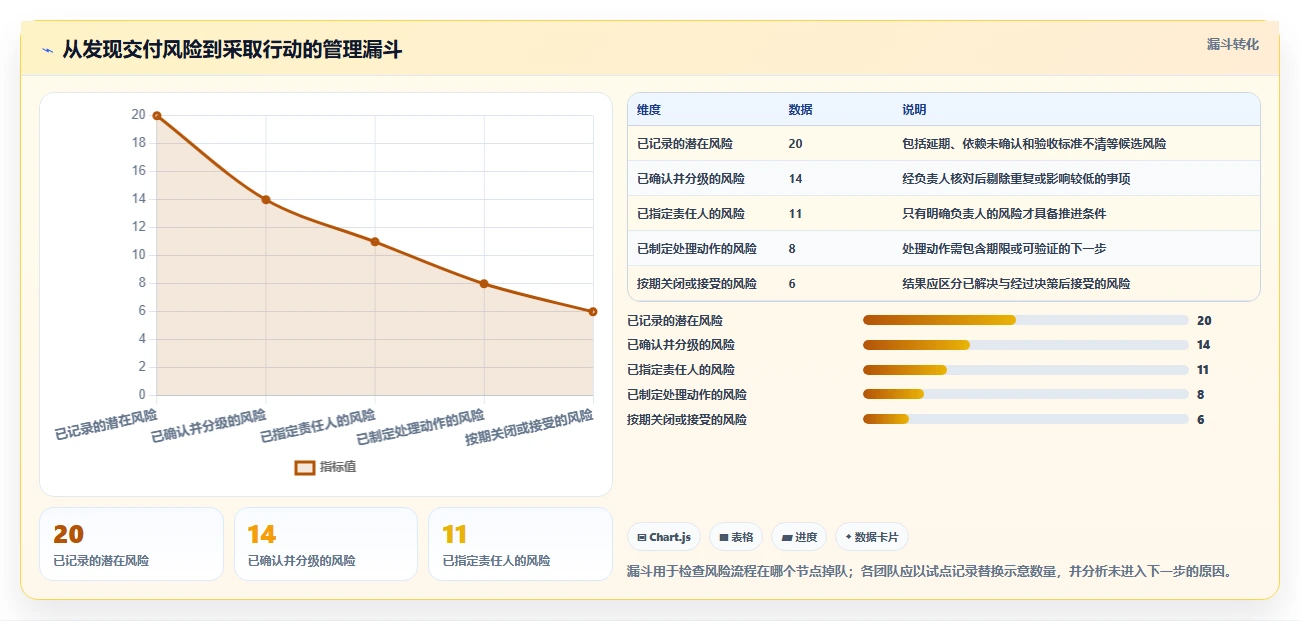This screenshot has height=621, width=1300.
Task: Click the 数据 column header
Action: pyautogui.click(x=800, y=110)
